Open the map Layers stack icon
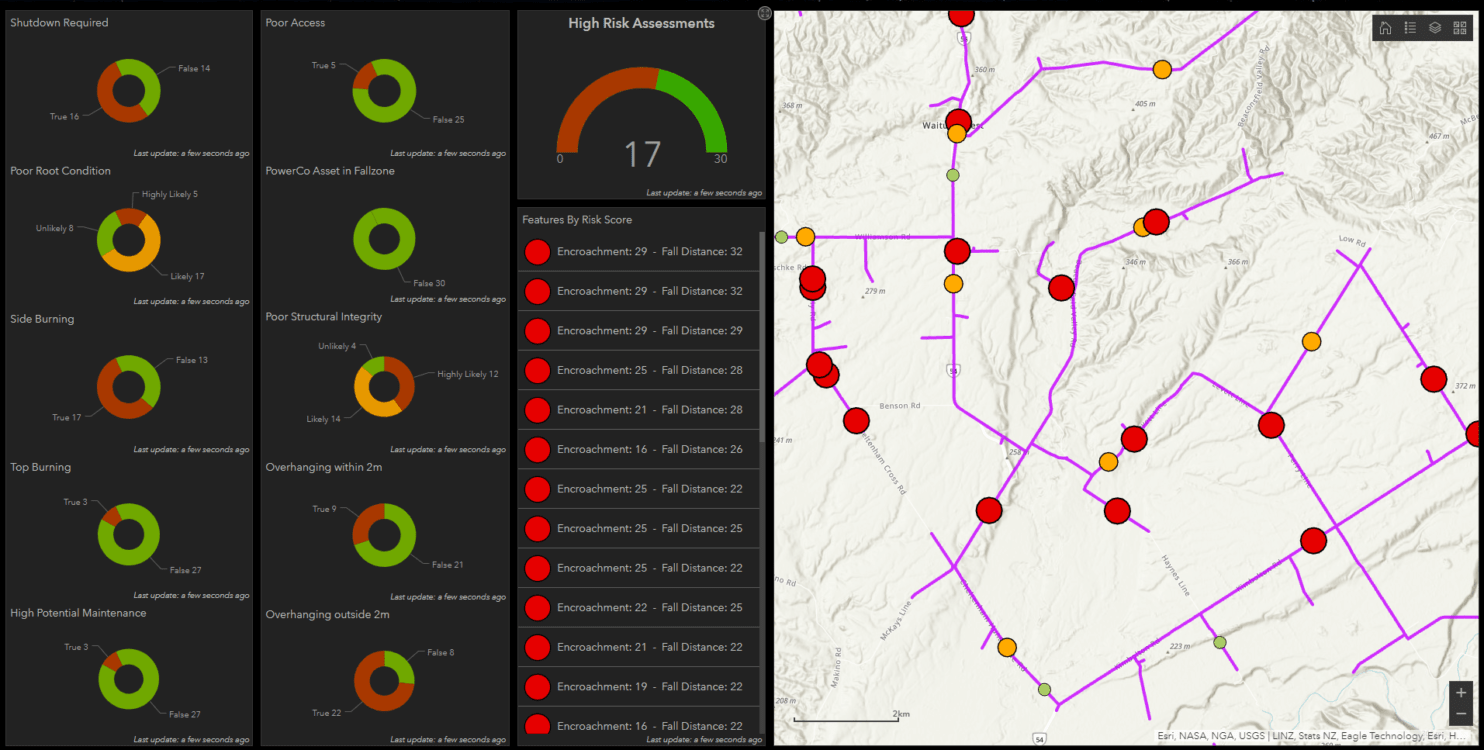 click(1435, 28)
